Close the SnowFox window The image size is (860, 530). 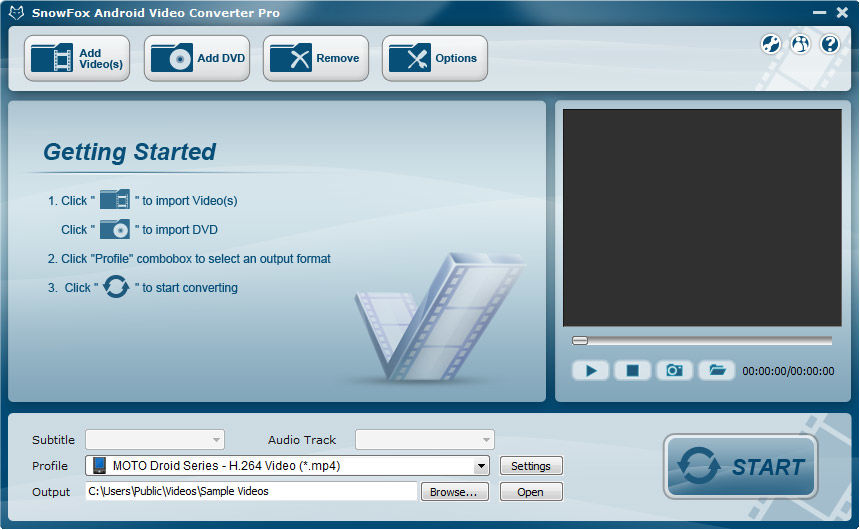tap(842, 12)
